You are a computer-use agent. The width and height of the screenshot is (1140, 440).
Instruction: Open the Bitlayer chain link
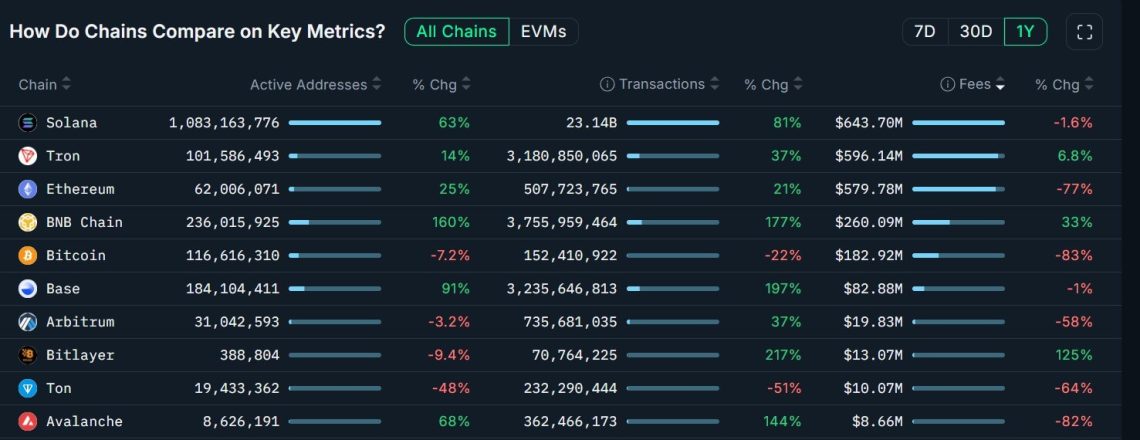80,355
